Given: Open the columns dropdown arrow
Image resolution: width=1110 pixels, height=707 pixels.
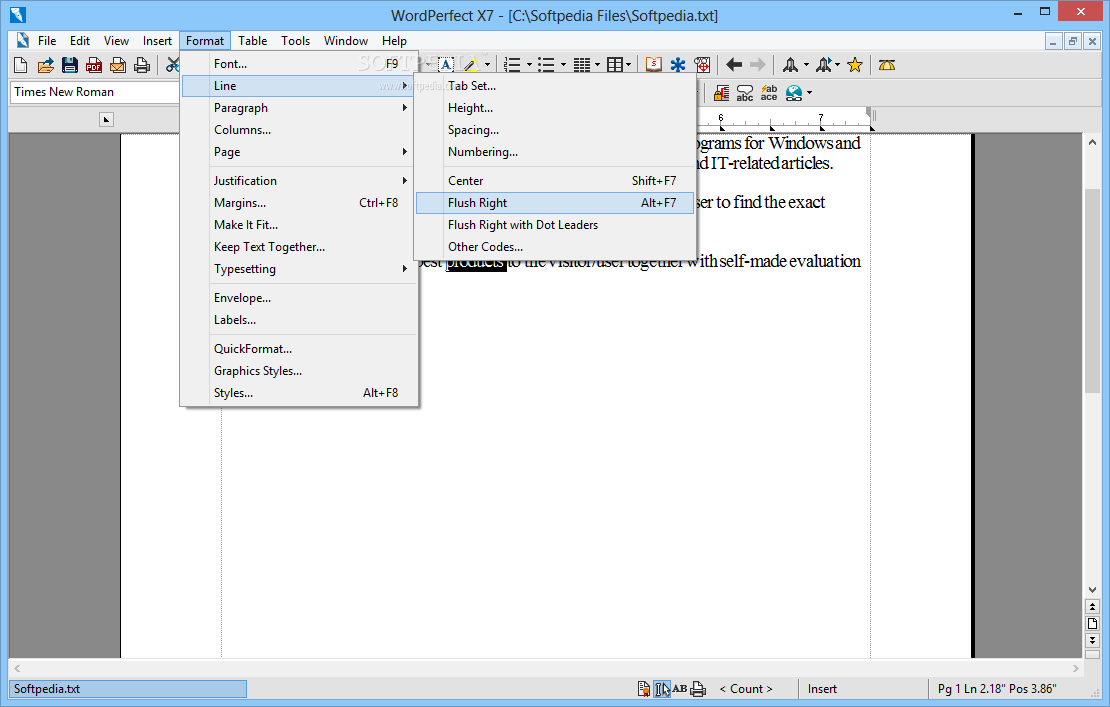Looking at the screenshot, I should tap(597, 65).
